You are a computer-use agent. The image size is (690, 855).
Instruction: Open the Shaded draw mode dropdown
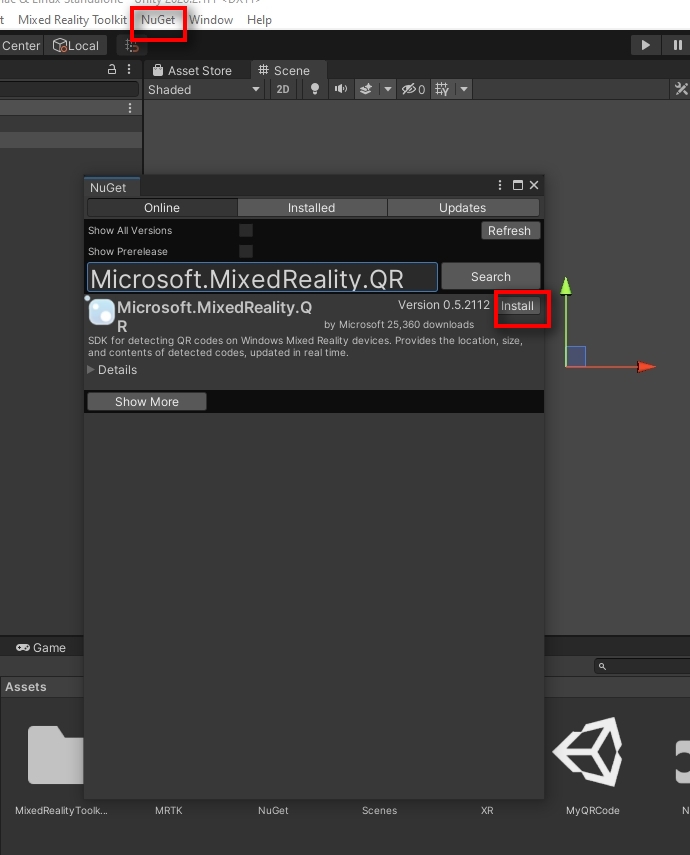(x=203, y=89)
